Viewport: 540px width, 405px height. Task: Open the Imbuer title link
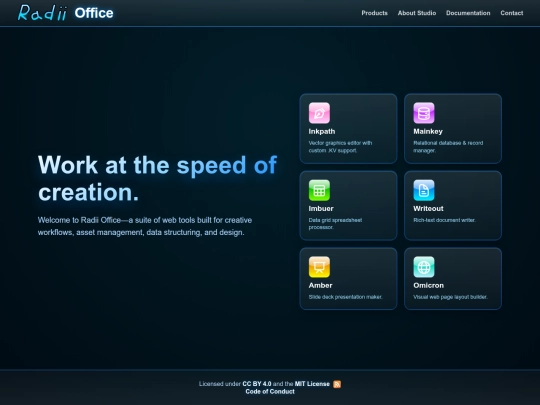pos(321,209)
